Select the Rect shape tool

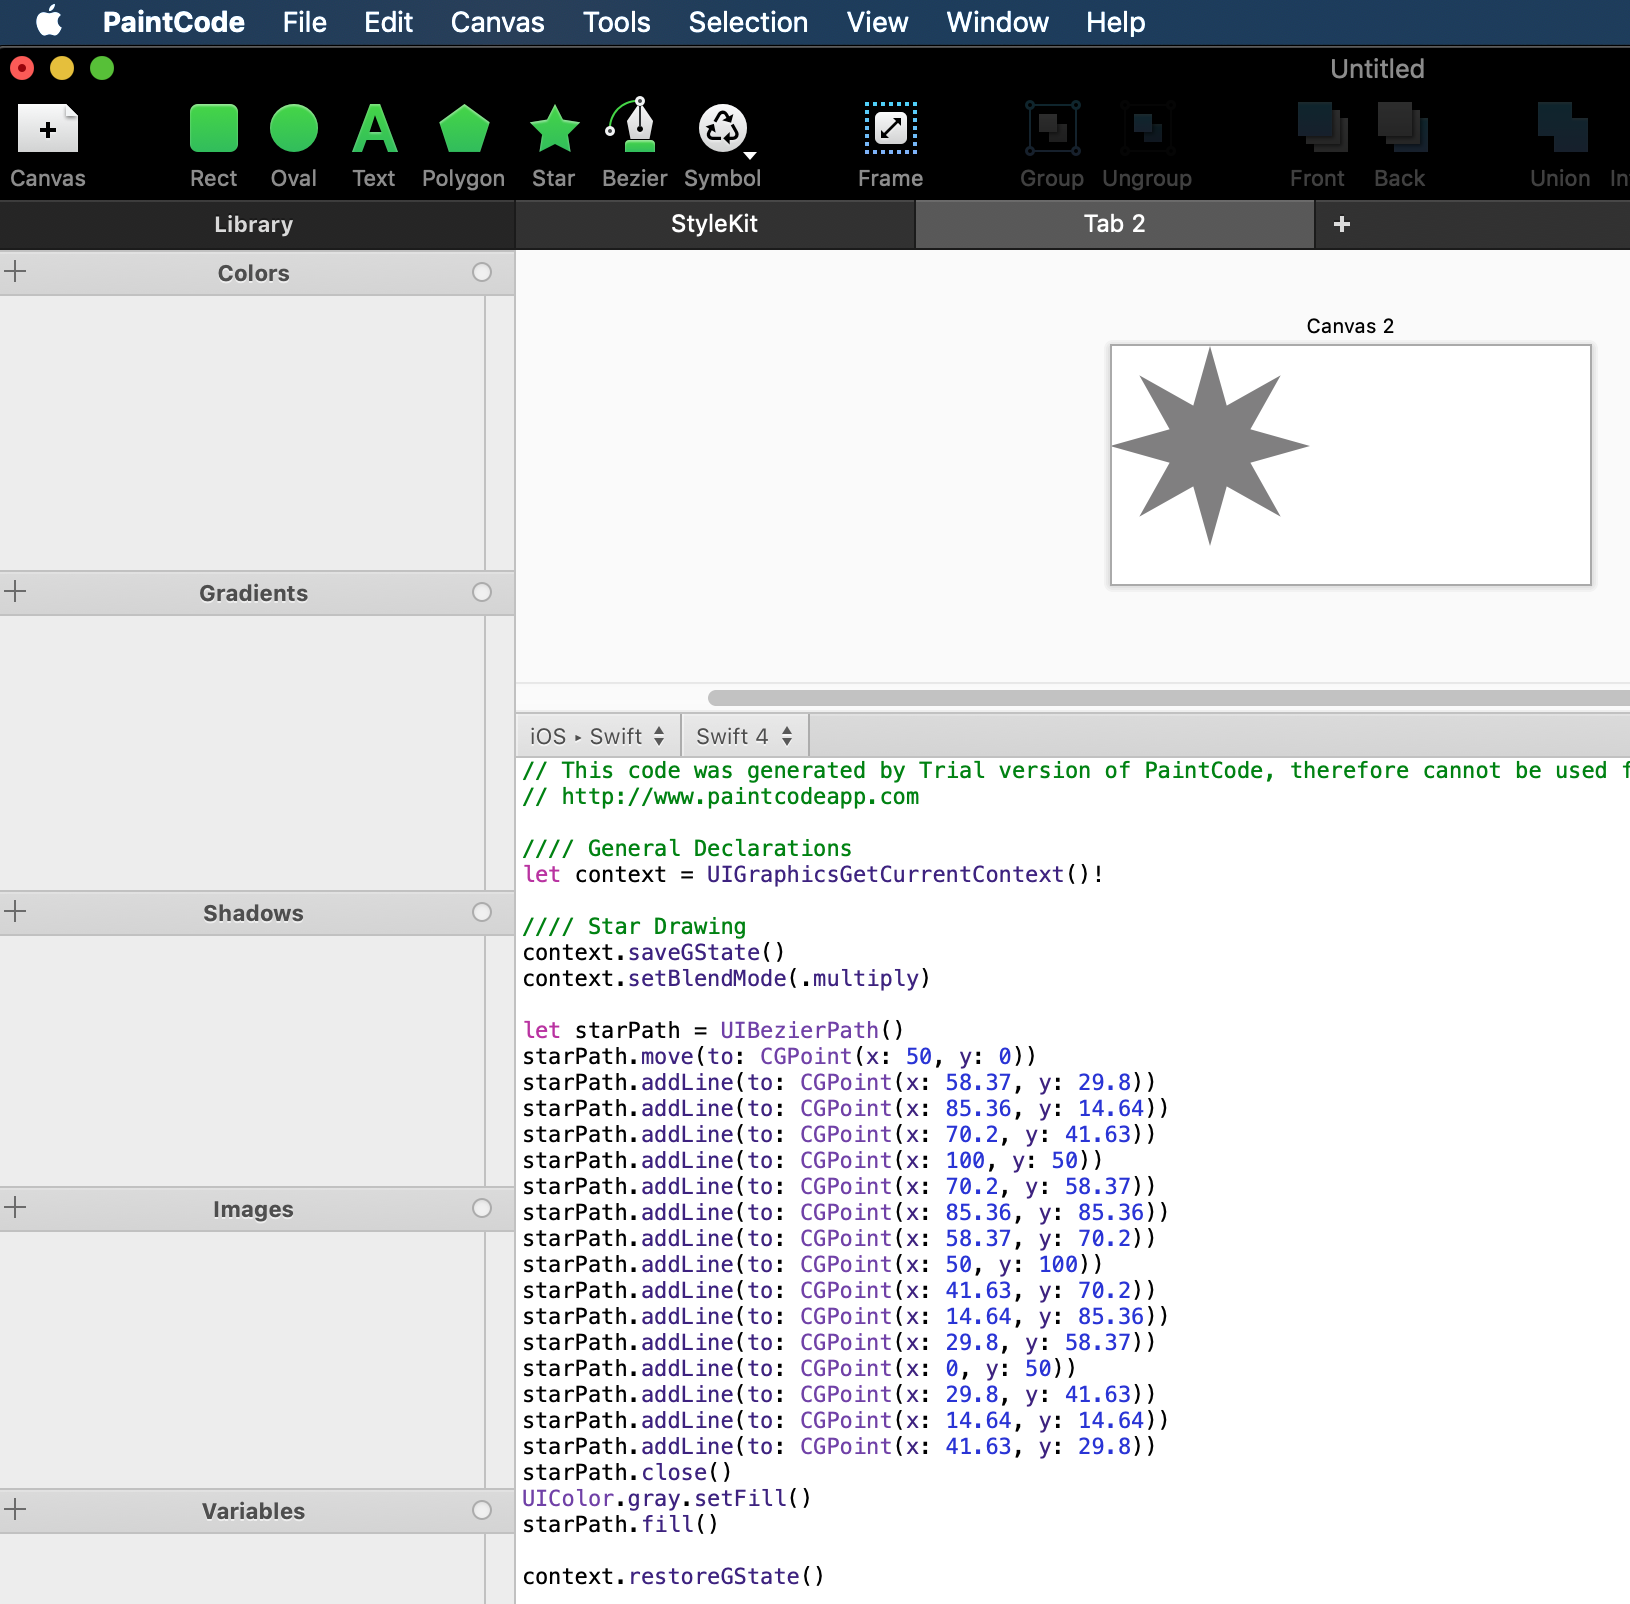pyautogui.click(x=214, y=146)
